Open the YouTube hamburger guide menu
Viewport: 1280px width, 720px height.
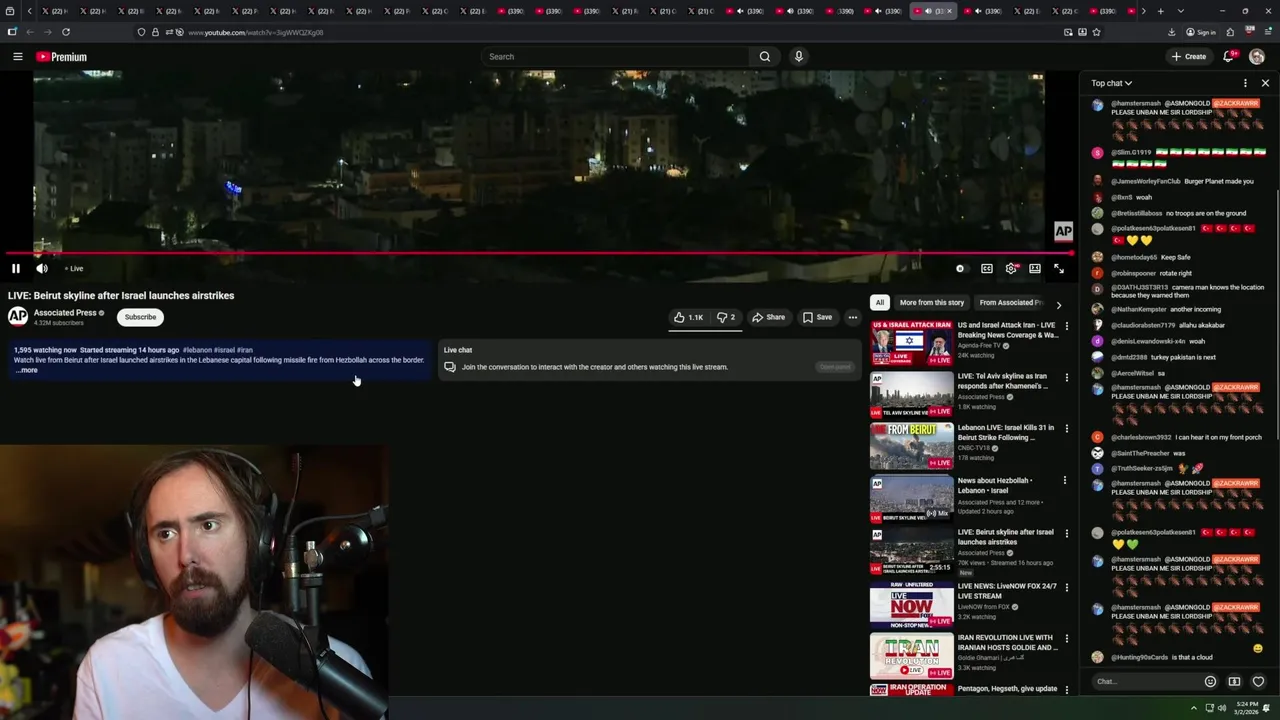pos(18,56)
